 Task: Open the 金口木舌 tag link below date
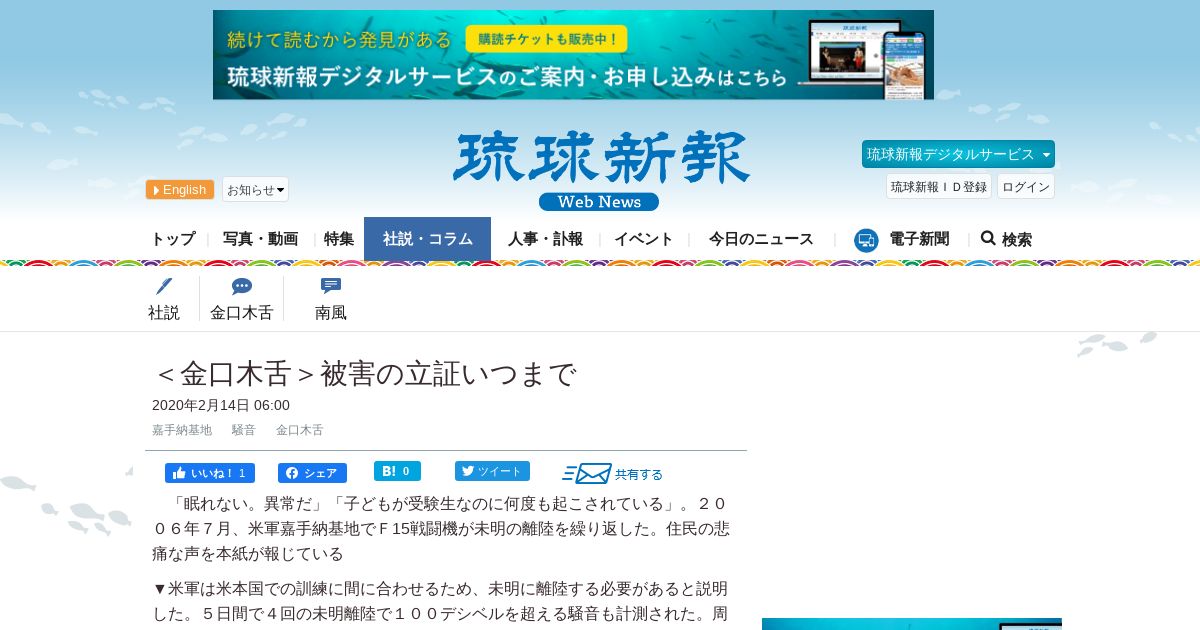tap(299, 430)
